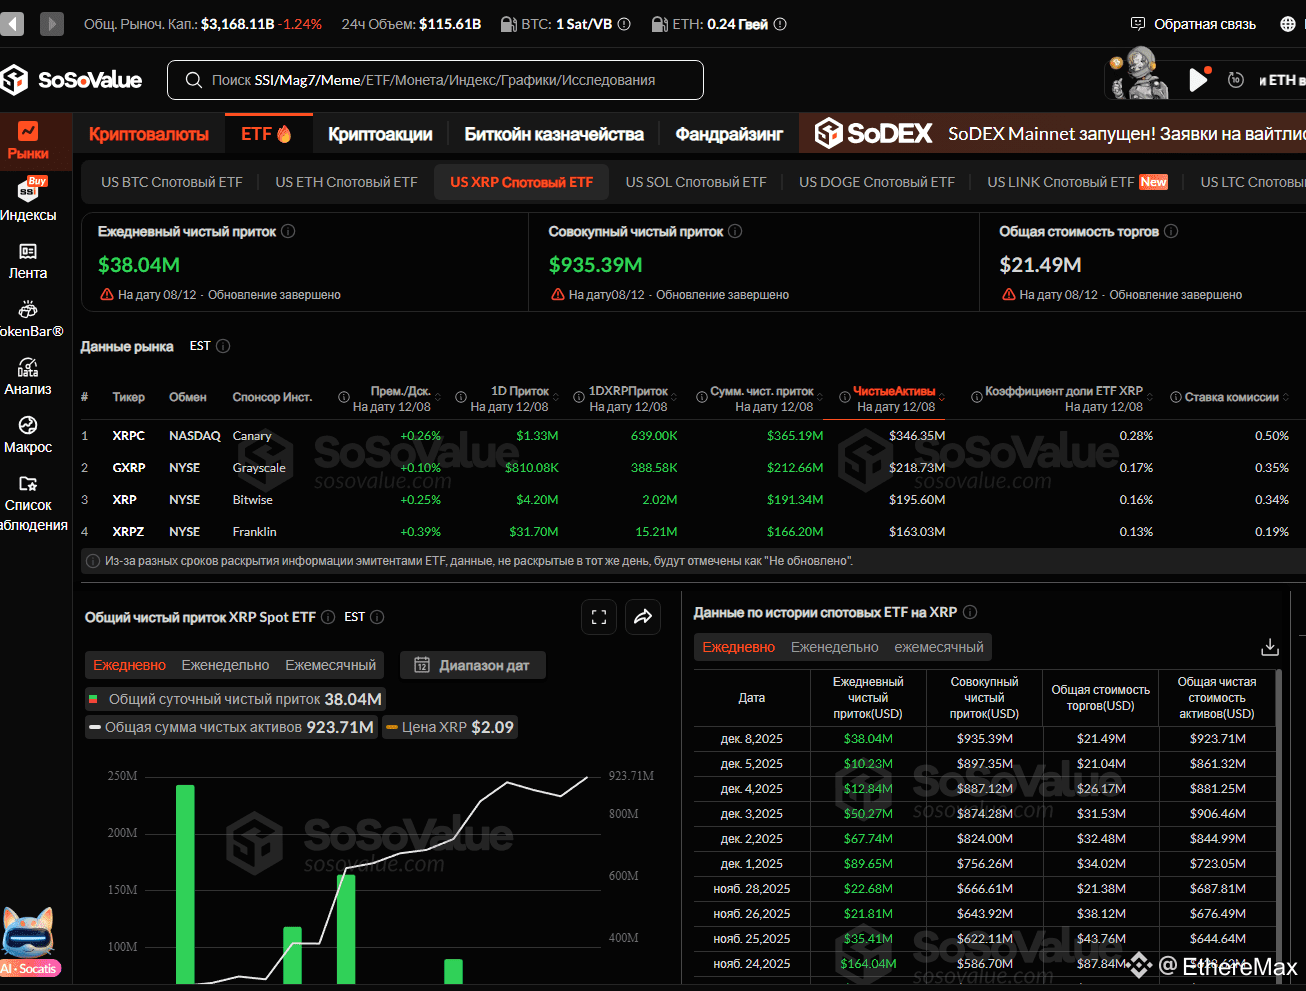Open Лента news feed in sidebar
This screenshot has height=991, width=1306.
tap(28, 261)
